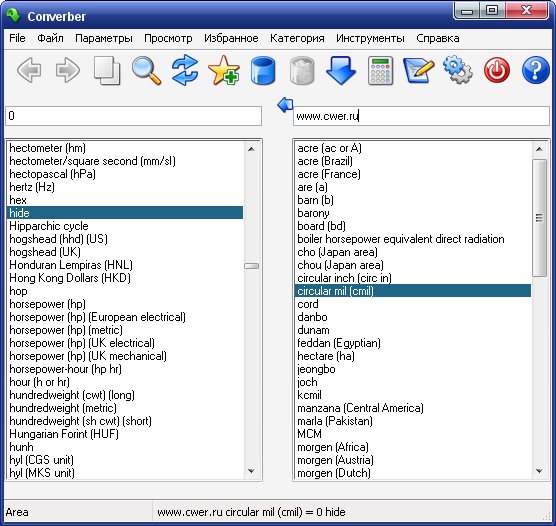Click the blue swap arrows icon

point(185,70)
